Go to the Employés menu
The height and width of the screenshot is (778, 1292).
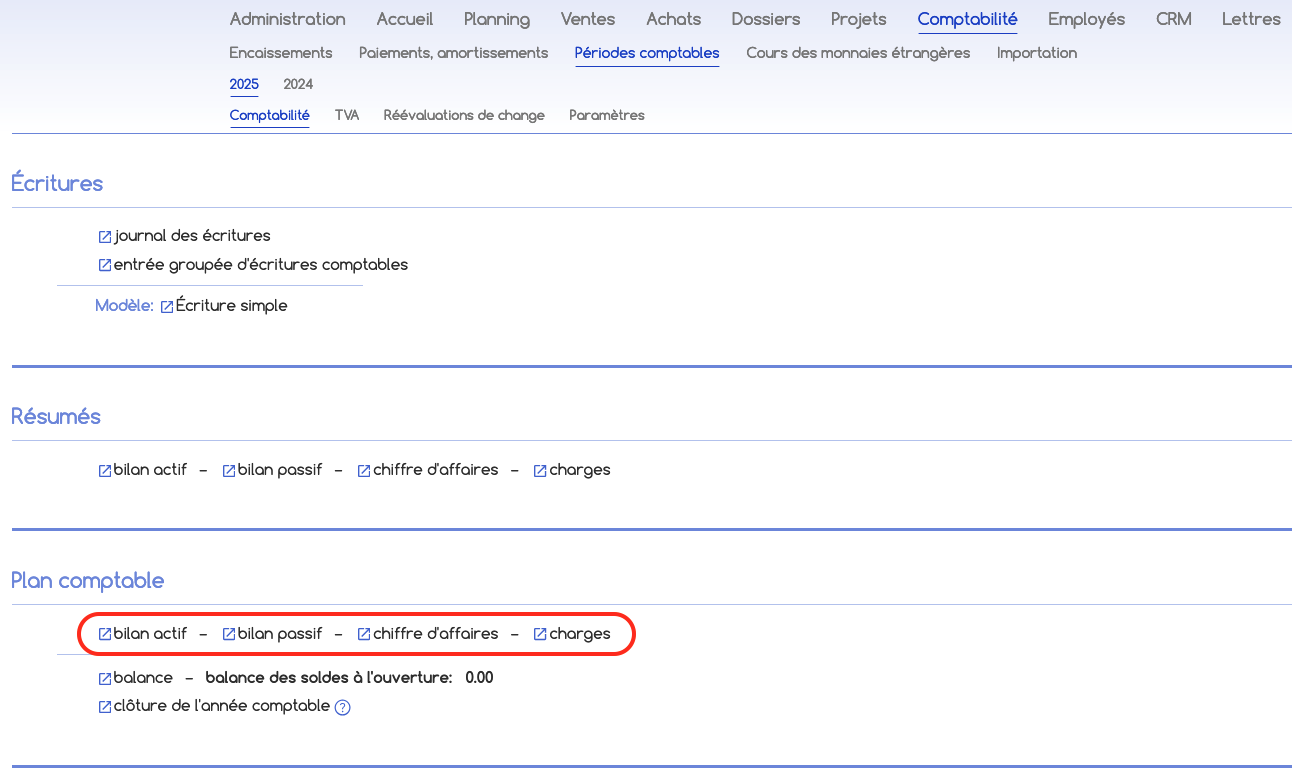(x=1086, y=19)
